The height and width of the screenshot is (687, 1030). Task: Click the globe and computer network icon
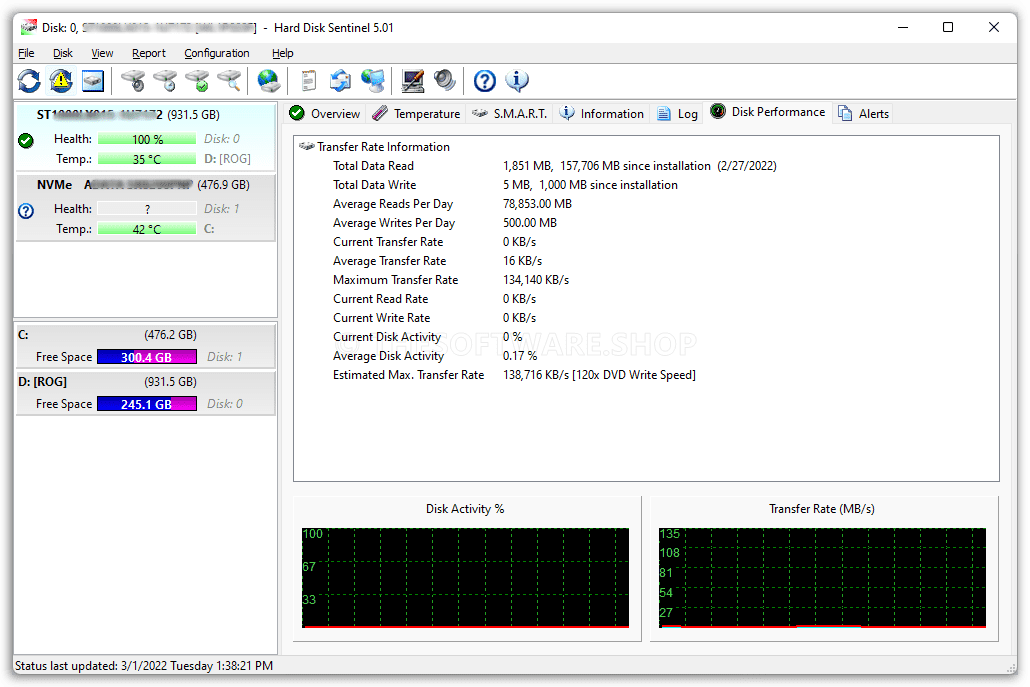point(372,81)
